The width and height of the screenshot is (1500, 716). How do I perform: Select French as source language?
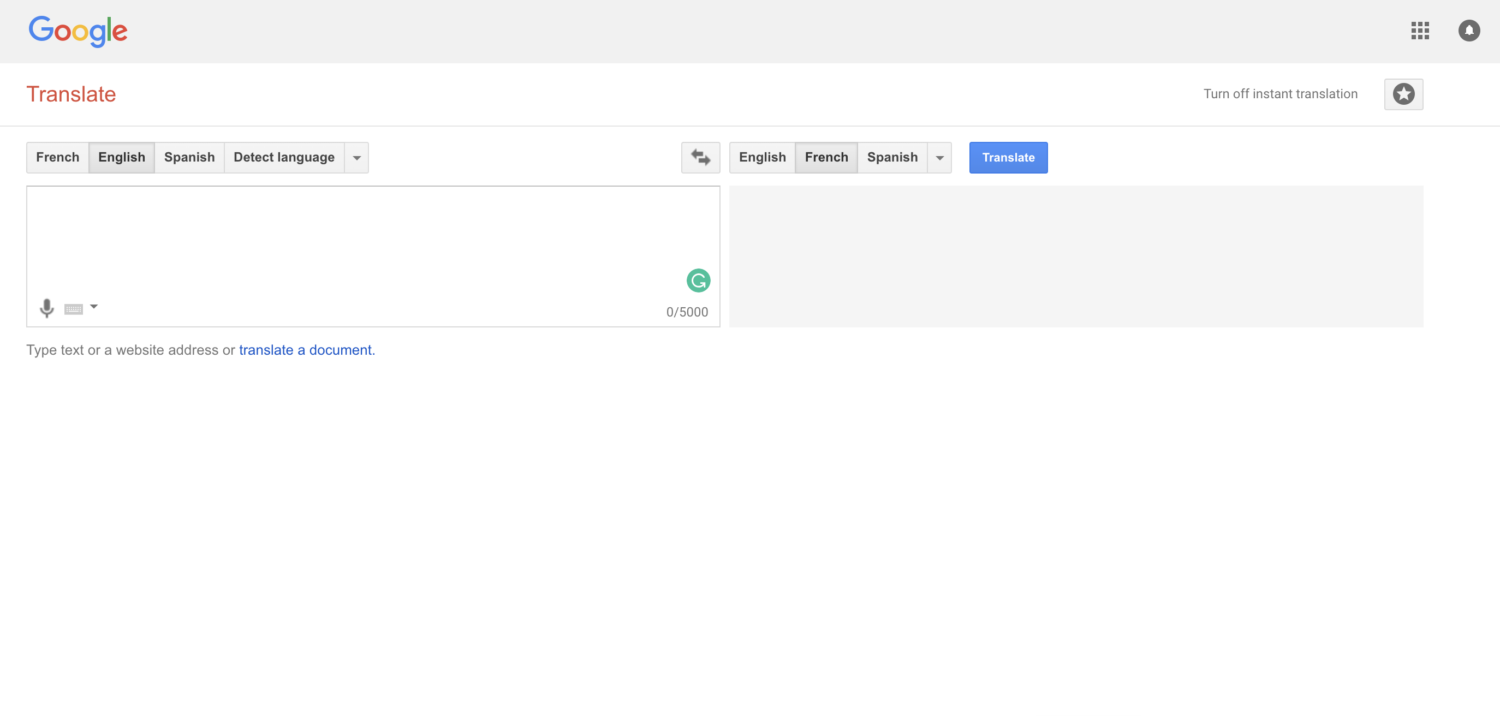tap(57, 157)
